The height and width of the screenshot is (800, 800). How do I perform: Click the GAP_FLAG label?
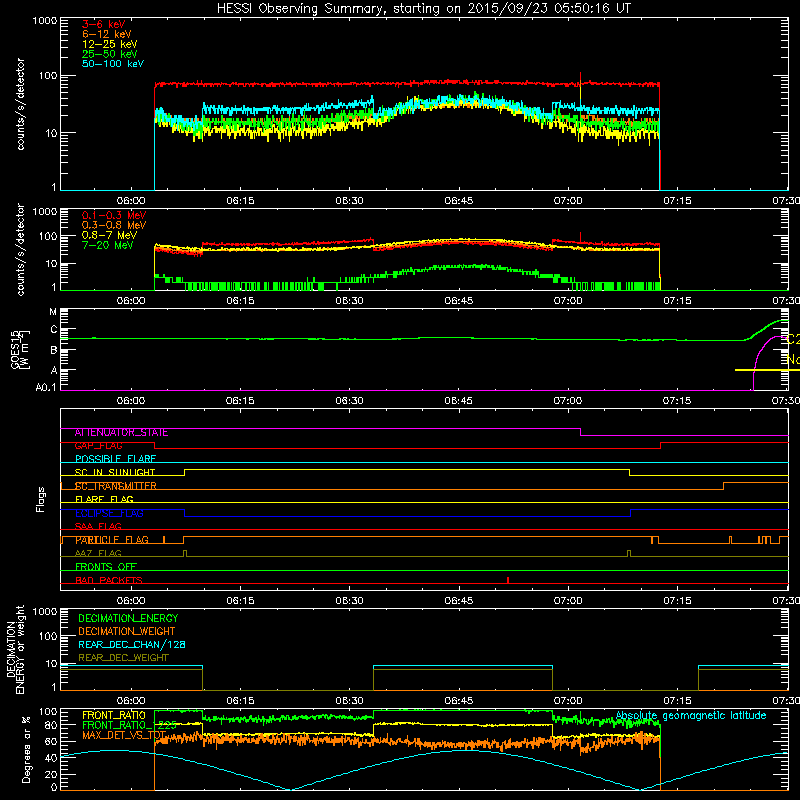(99, 446)
